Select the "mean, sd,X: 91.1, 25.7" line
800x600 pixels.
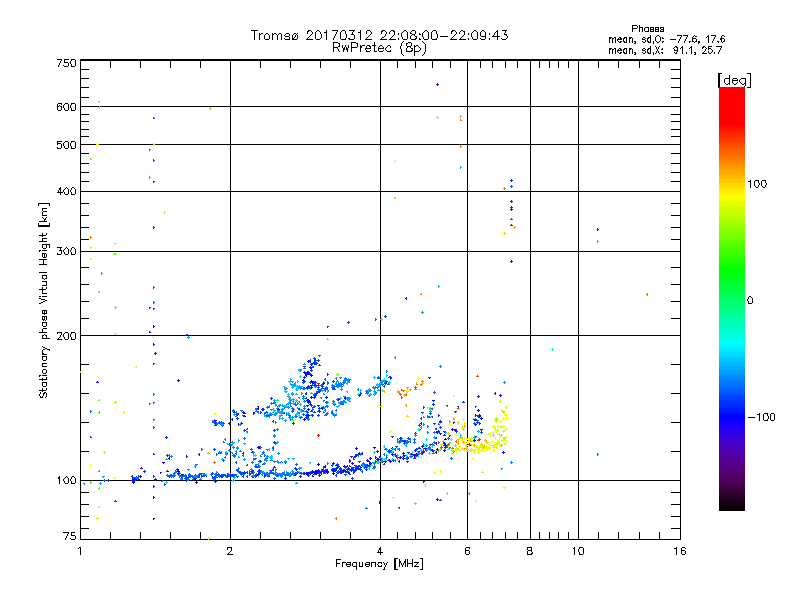click(x=665, y=50)
